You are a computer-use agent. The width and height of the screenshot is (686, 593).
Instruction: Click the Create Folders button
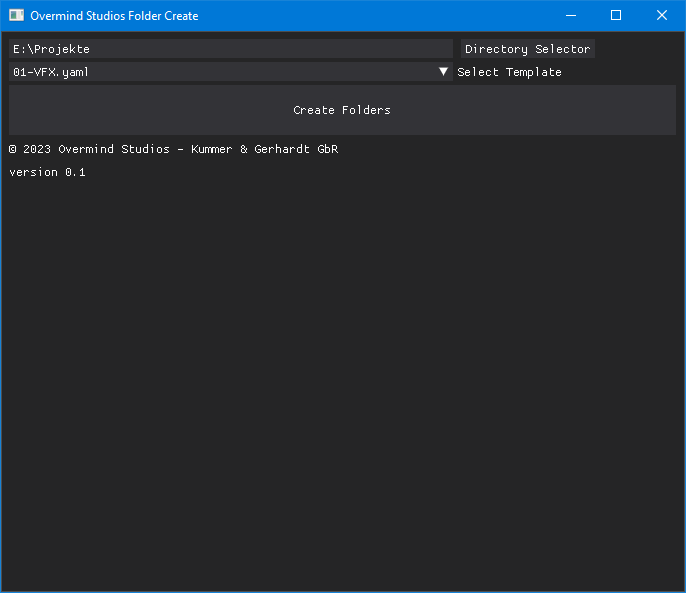tap(342, 110)
